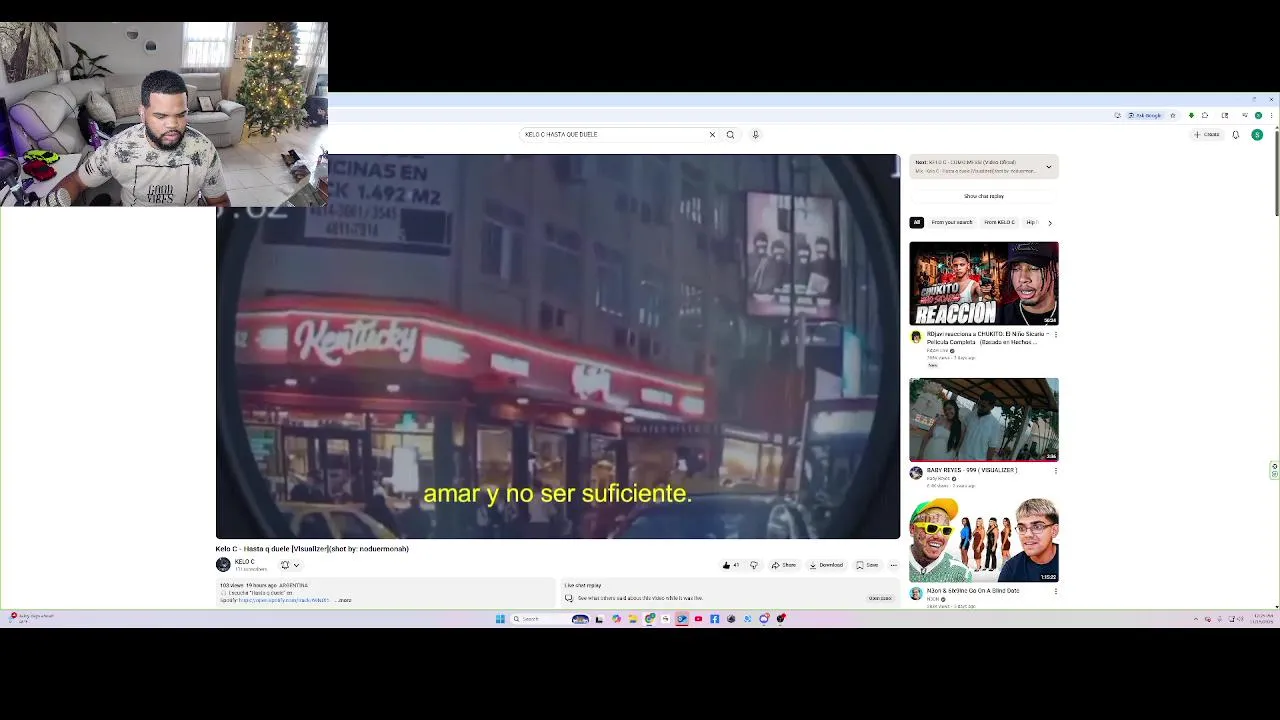
Task: Open the Chrome extensions puzzle icon
Action: pyautogui.click(x=1205, y=115)
